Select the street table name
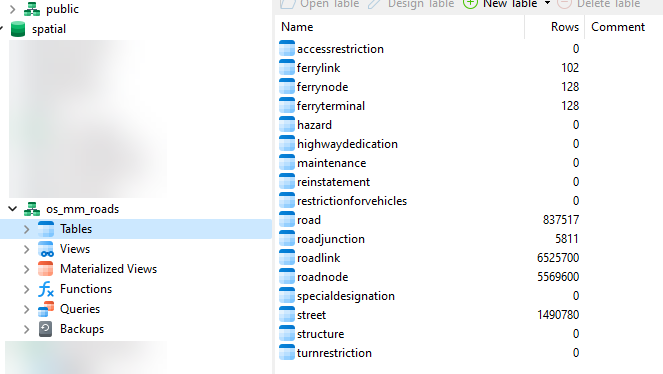This screenshot has height=374, width=663. (311, 315)
